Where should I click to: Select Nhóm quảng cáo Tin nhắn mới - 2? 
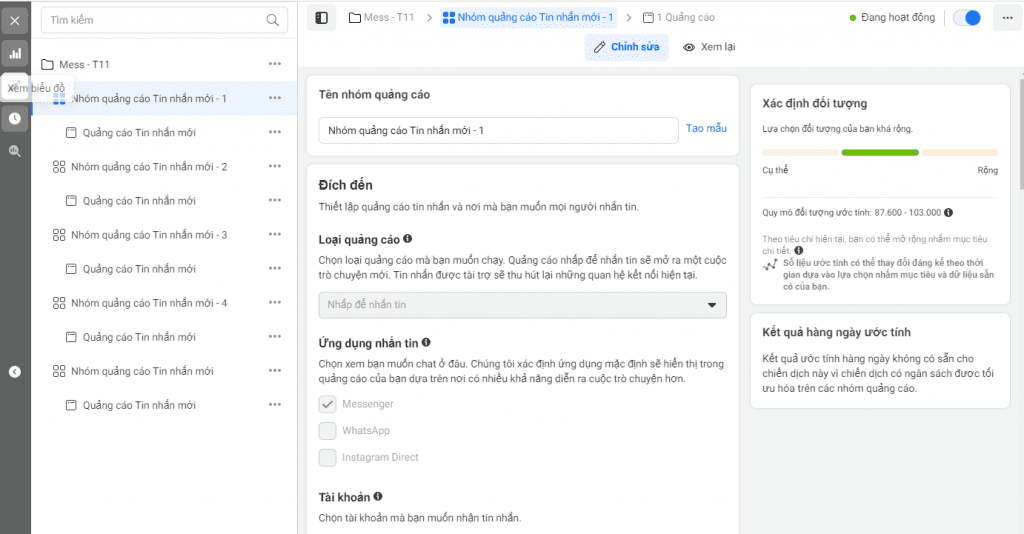(x=148, y=166)
